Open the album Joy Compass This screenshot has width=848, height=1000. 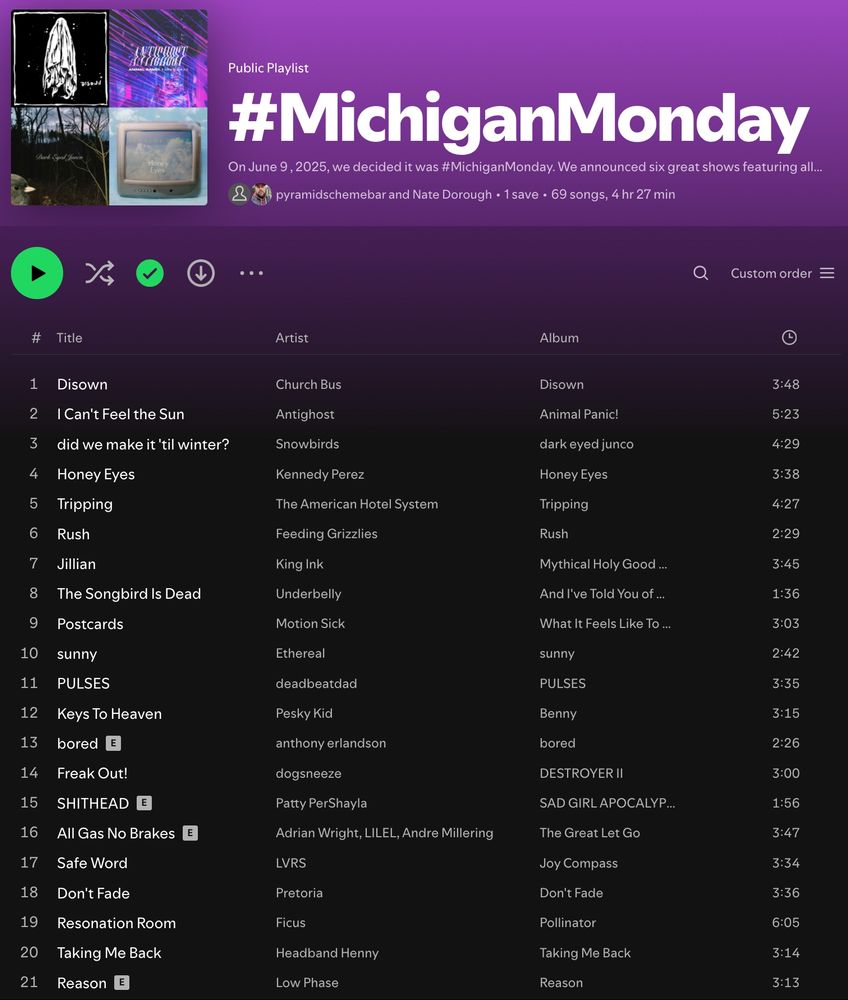pyautogui.click(x=579, y=864)
